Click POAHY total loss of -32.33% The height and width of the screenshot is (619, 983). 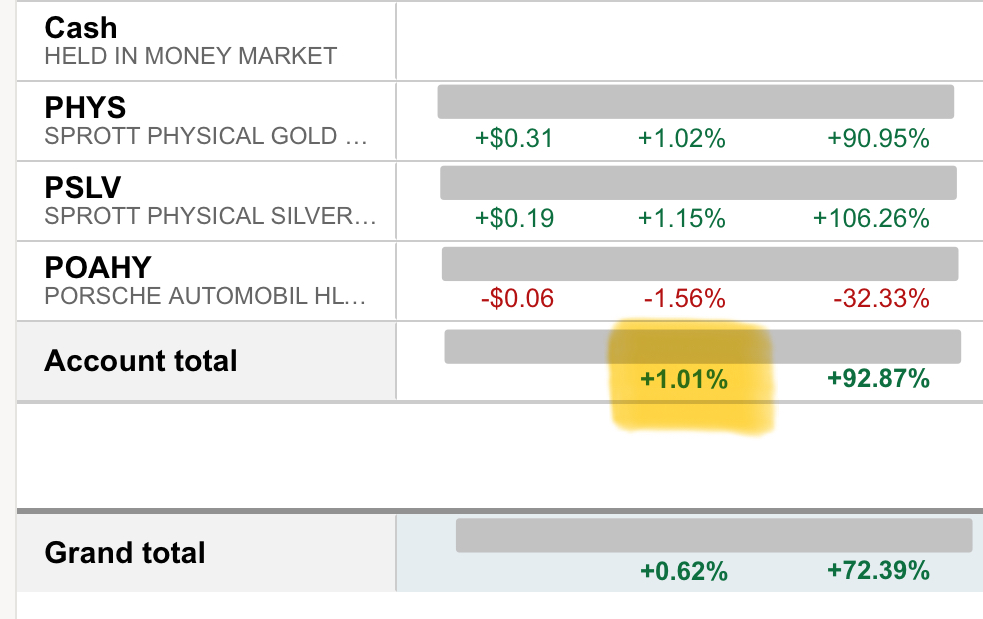pos(880,298)
